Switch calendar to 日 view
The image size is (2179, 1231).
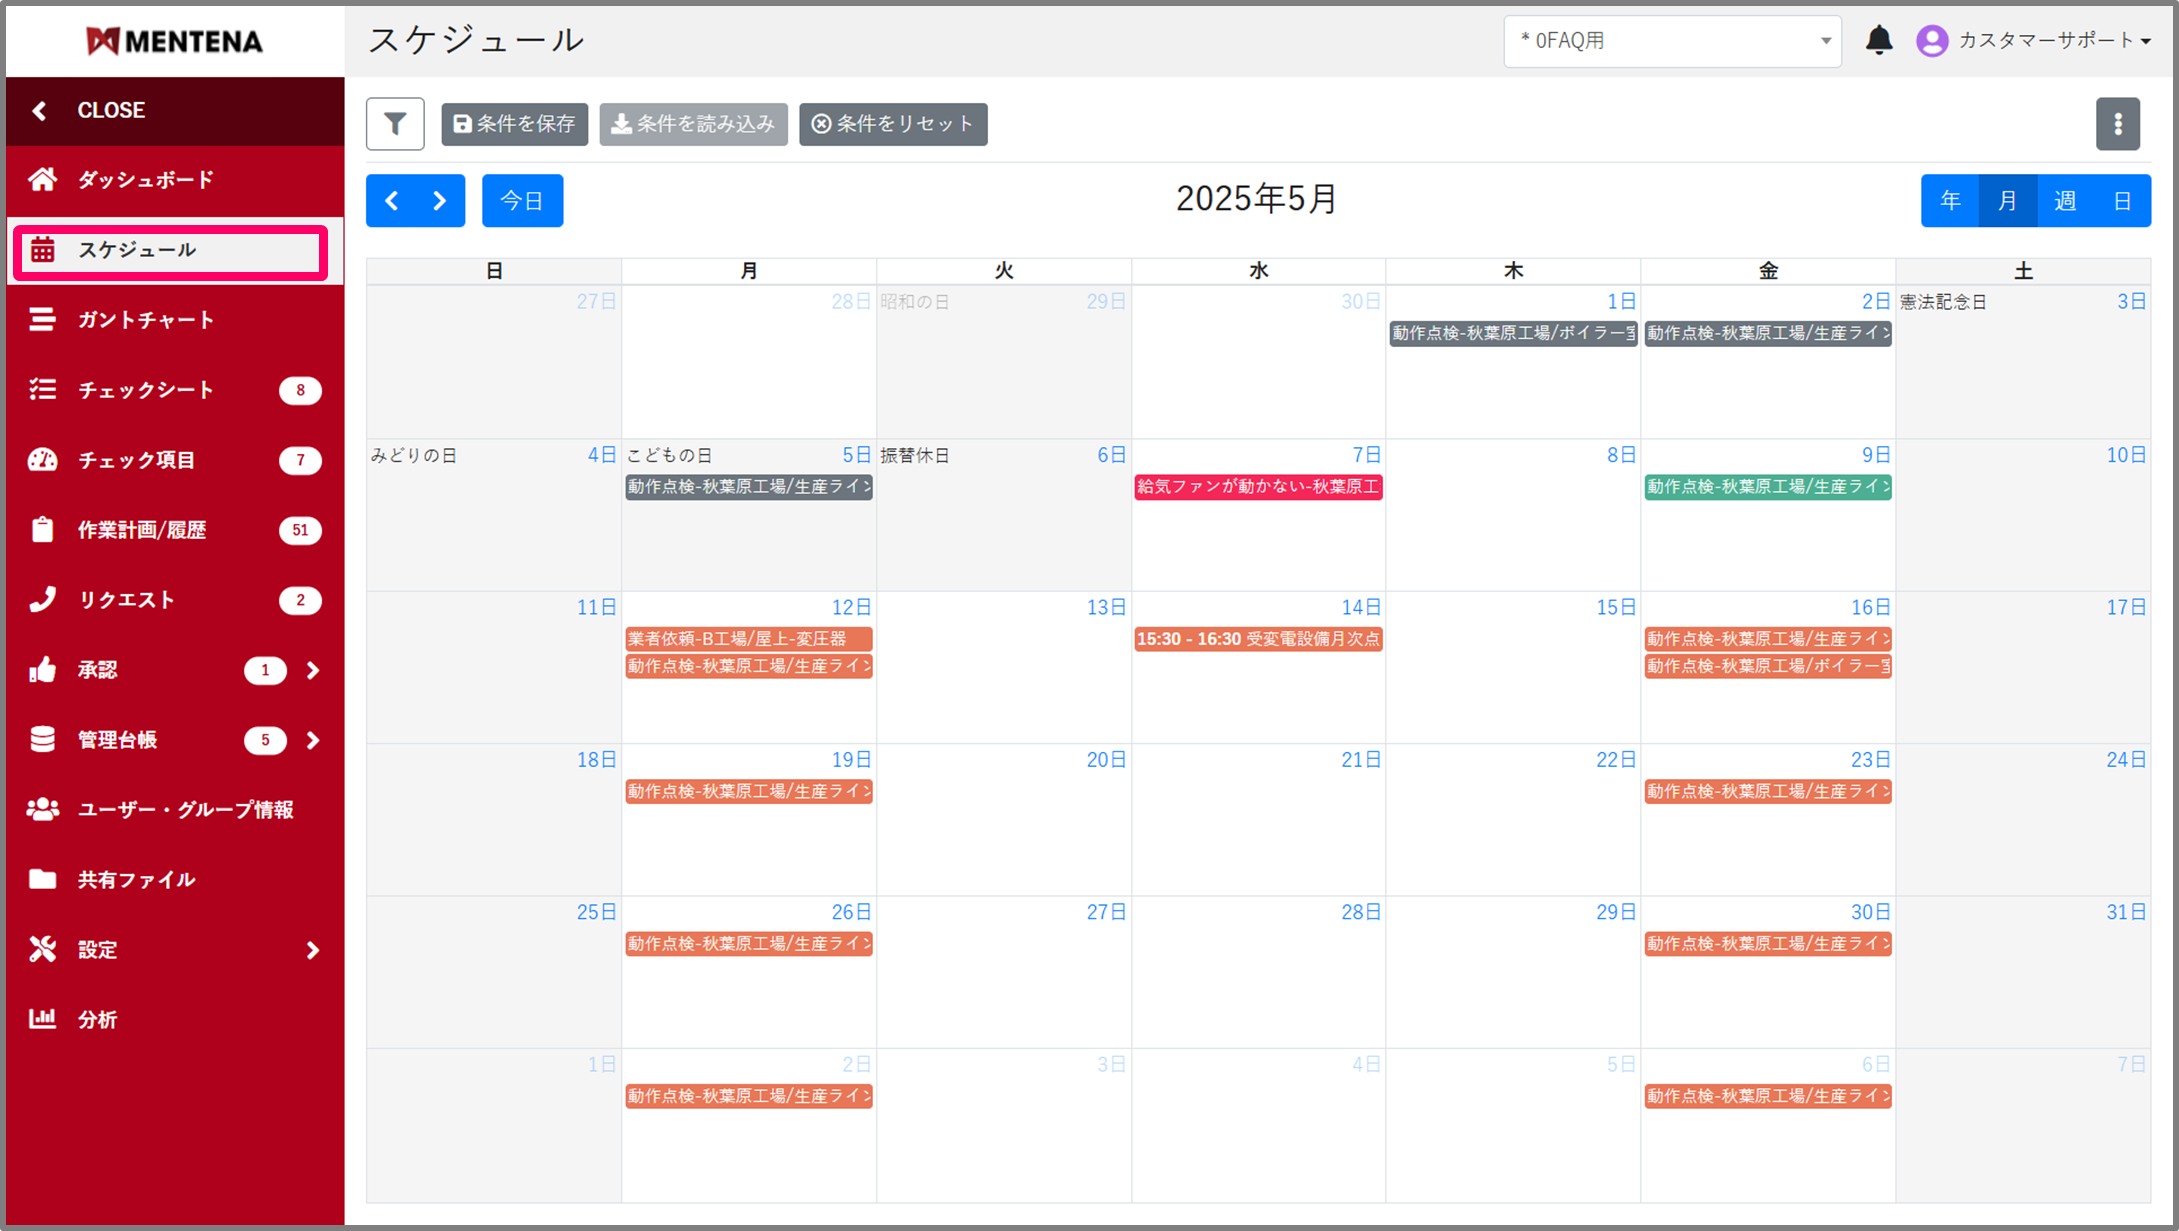[2122, 201]
